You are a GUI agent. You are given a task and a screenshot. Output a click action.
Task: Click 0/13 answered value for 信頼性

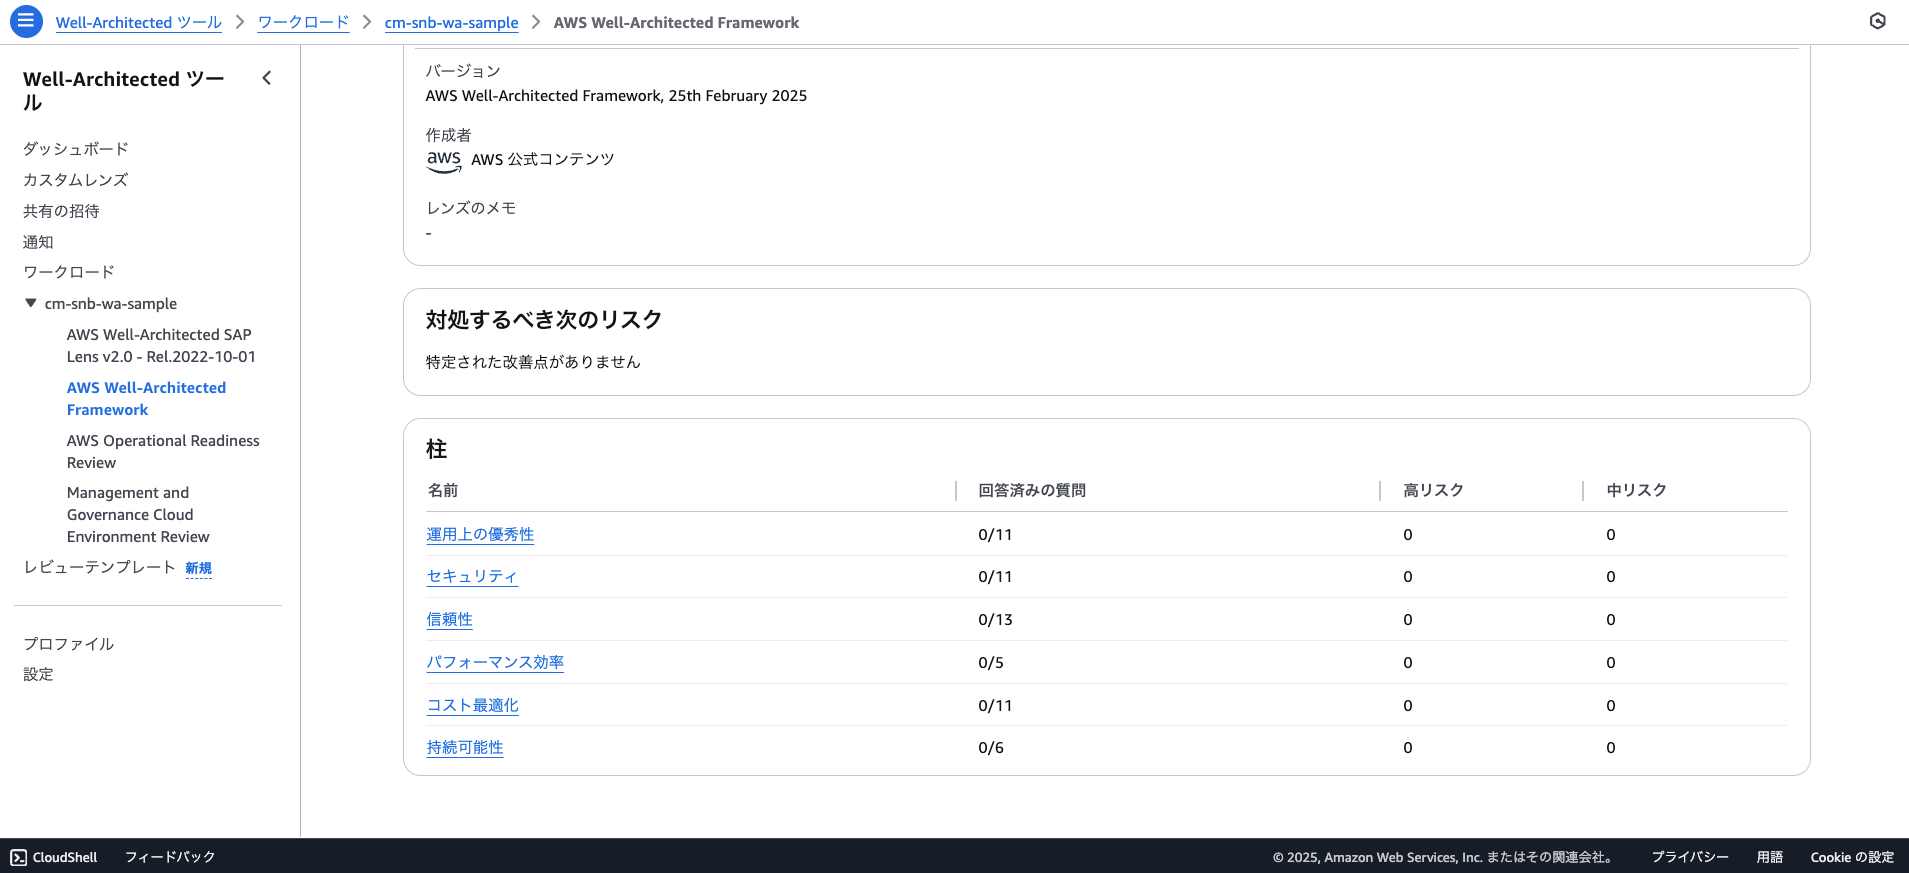[x=995, y=620]
